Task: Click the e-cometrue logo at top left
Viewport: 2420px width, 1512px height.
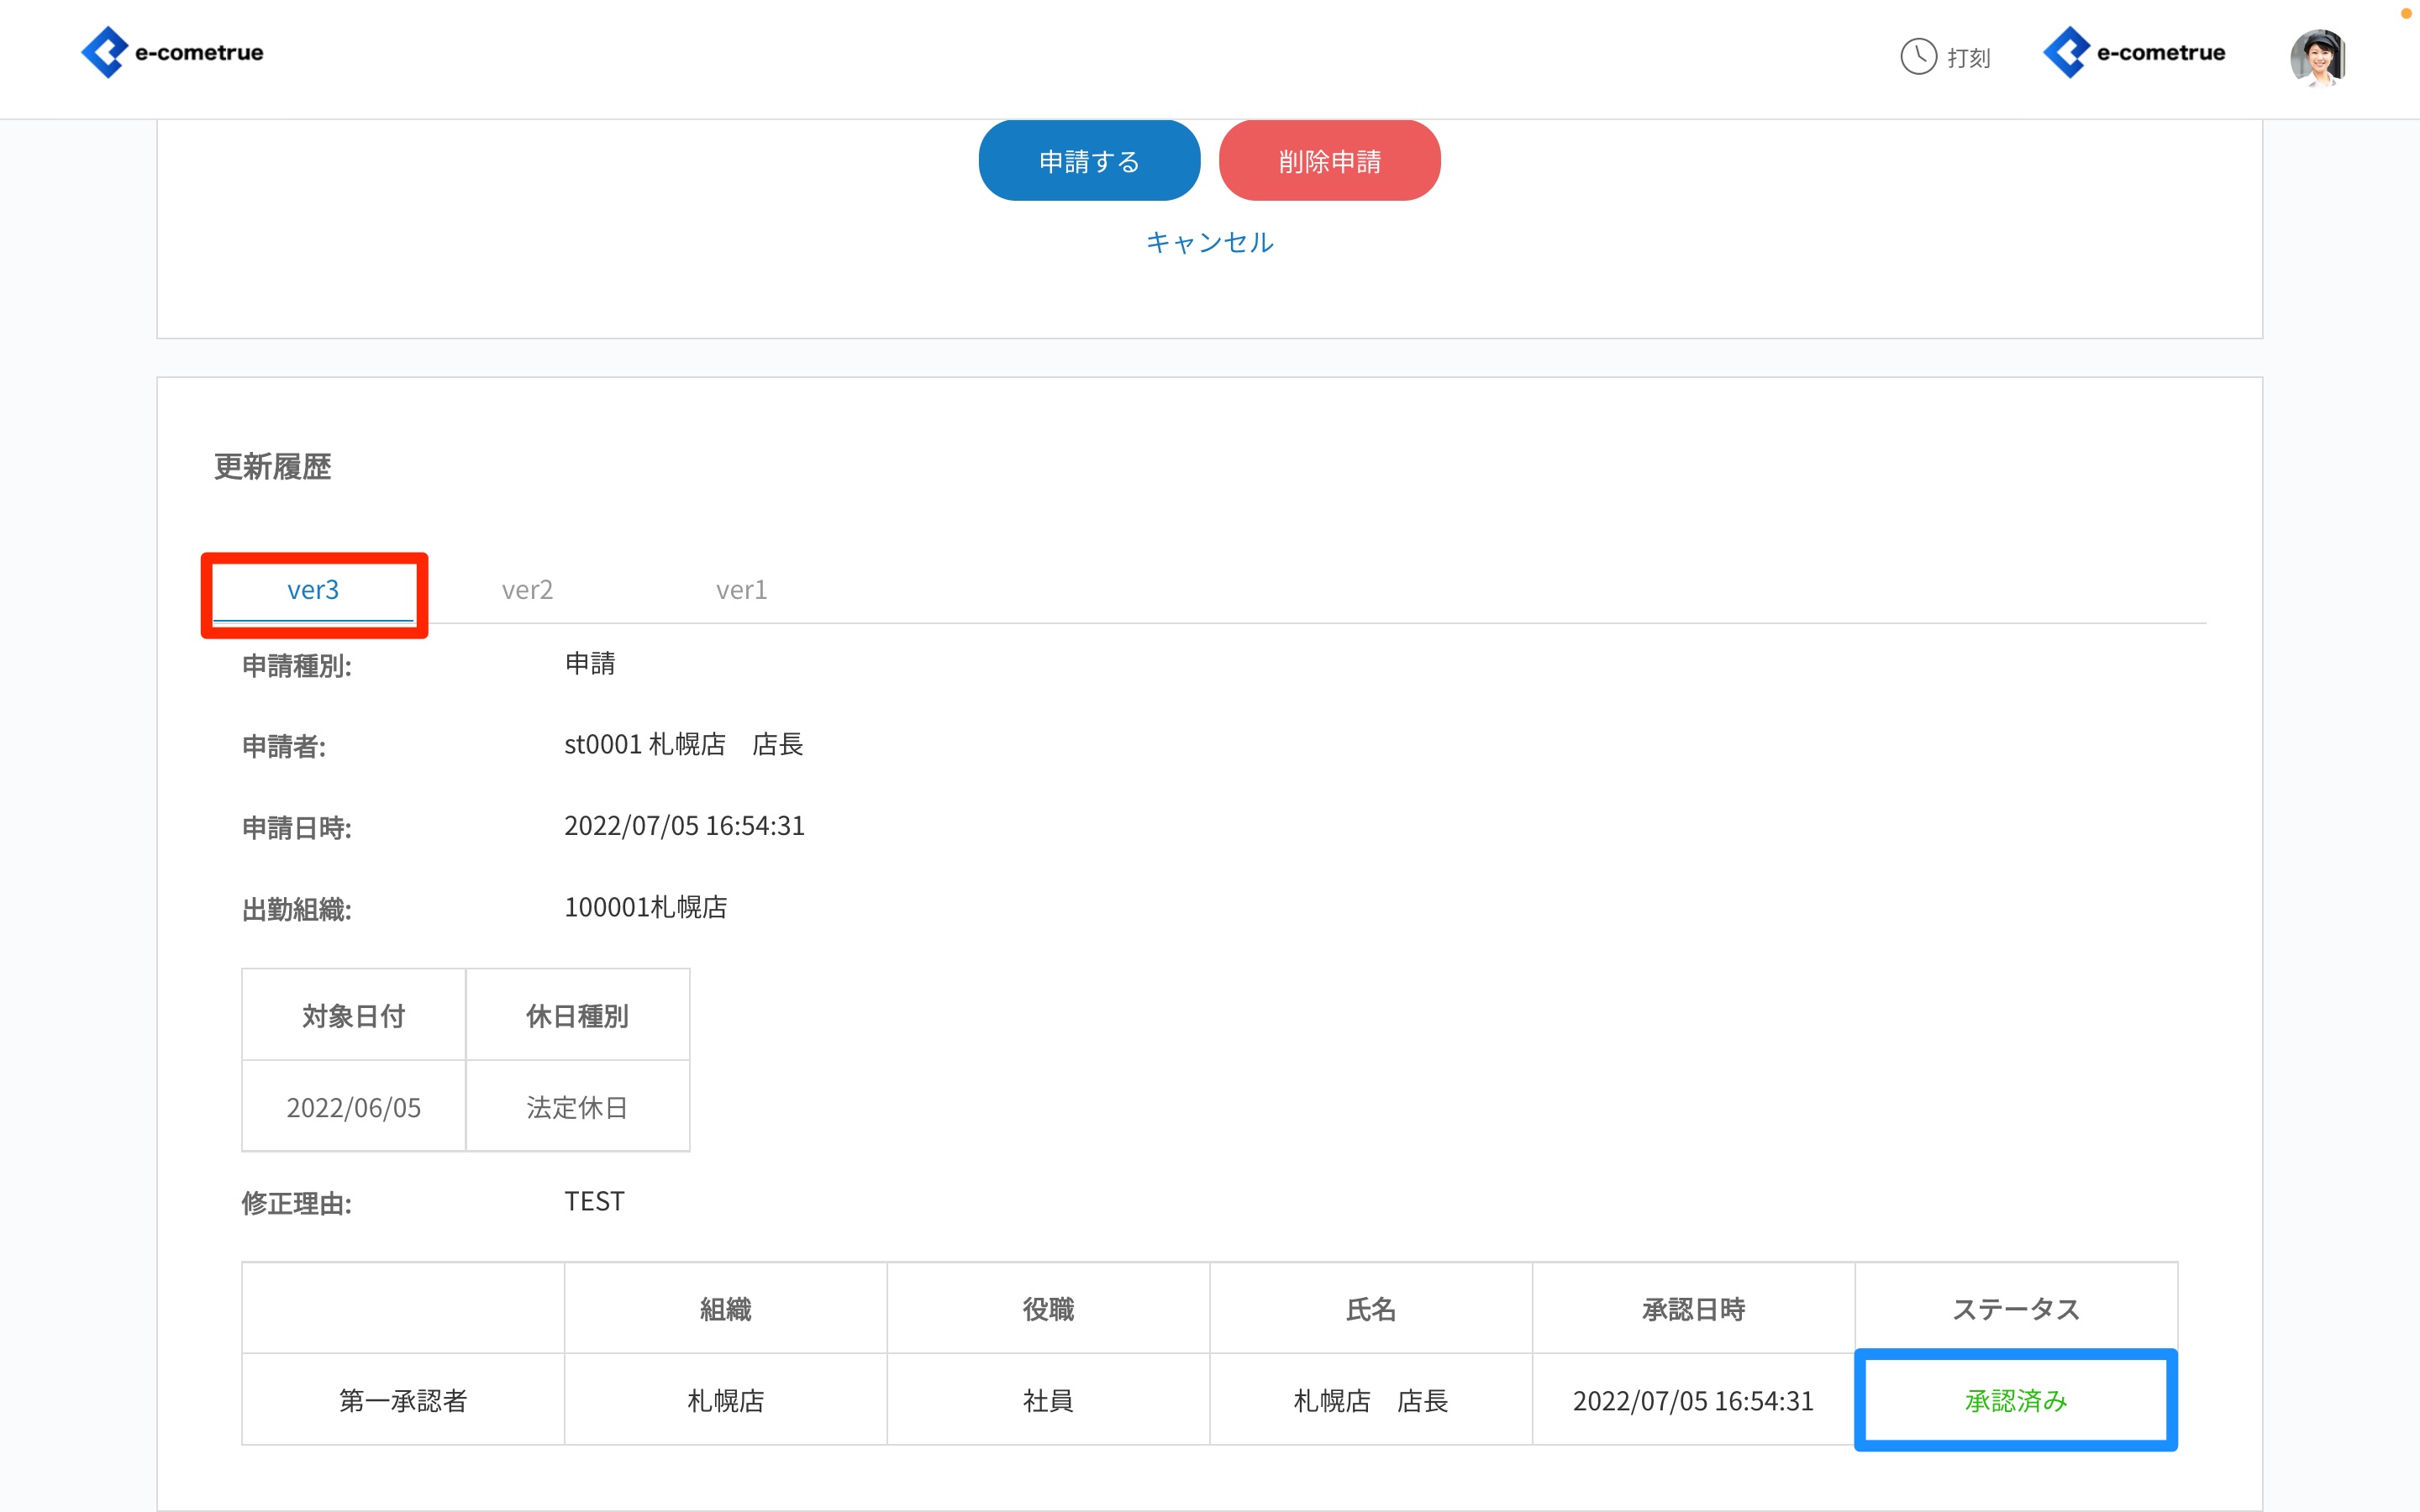Action: (172, 53)
